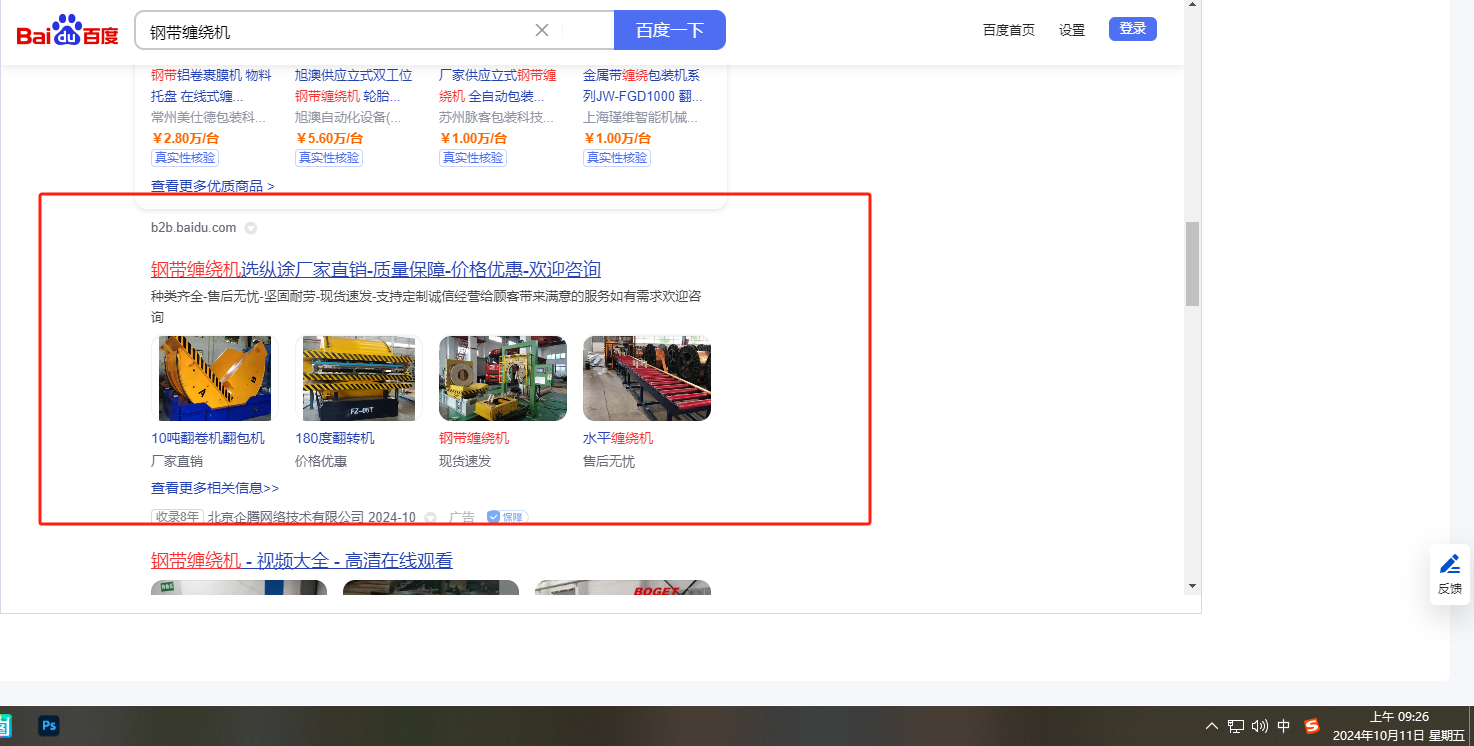Open the 旭澳供应立式双工位 product link
Screen dimensions: 1474x746
click(x=354, y=86)
